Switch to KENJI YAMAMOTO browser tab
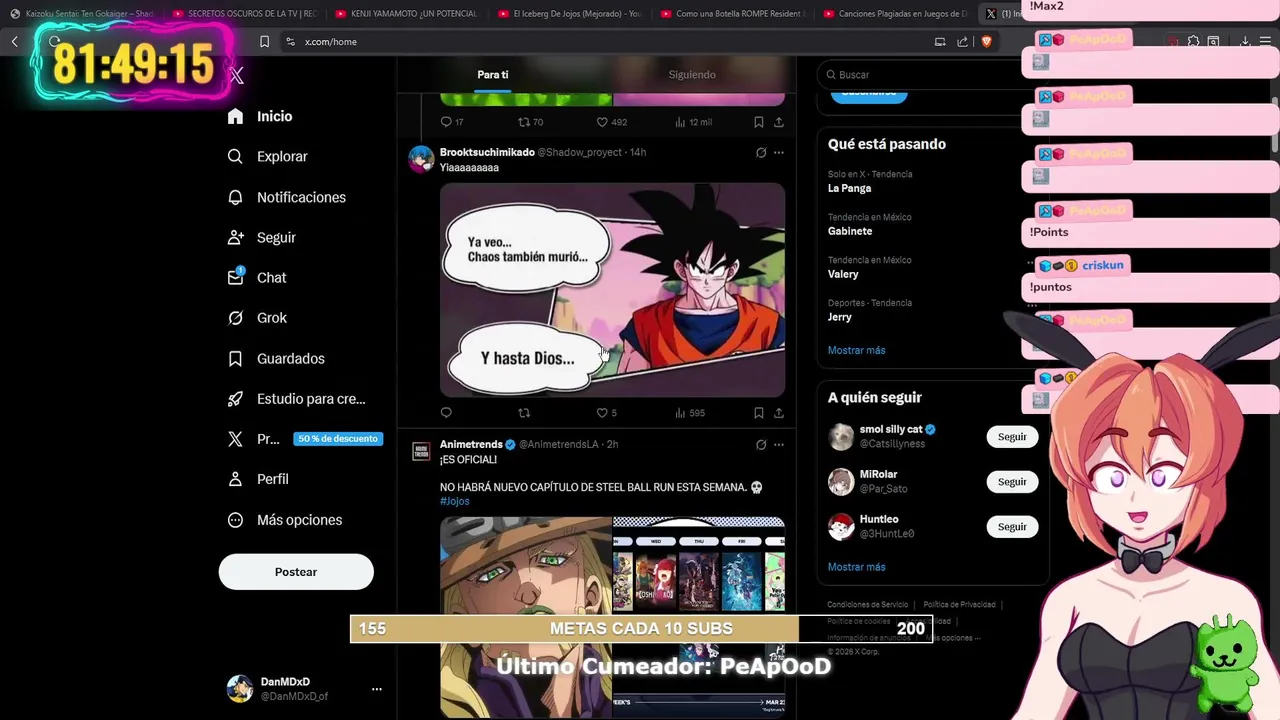This screenshot has height=720, width=1280. click(407, 14)
